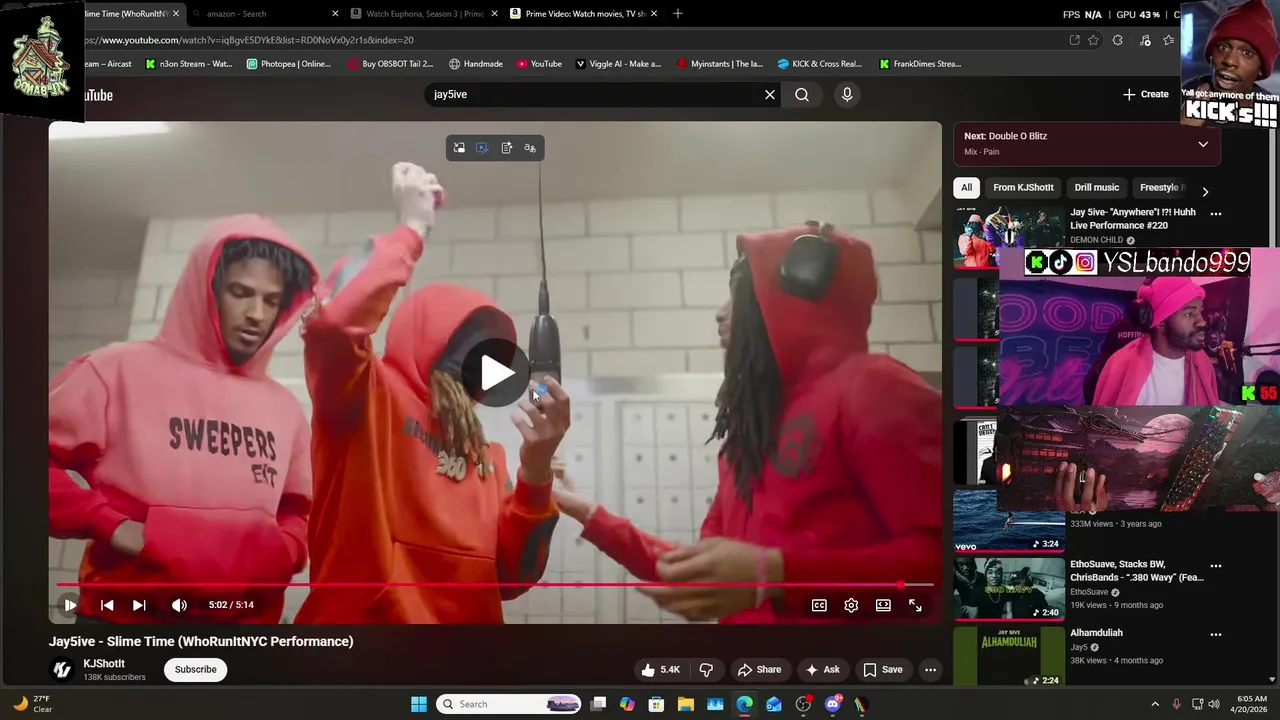Switch to Watch Euphoria Season 3 tab
This screenshot has height=720, width=1280.
425,14
